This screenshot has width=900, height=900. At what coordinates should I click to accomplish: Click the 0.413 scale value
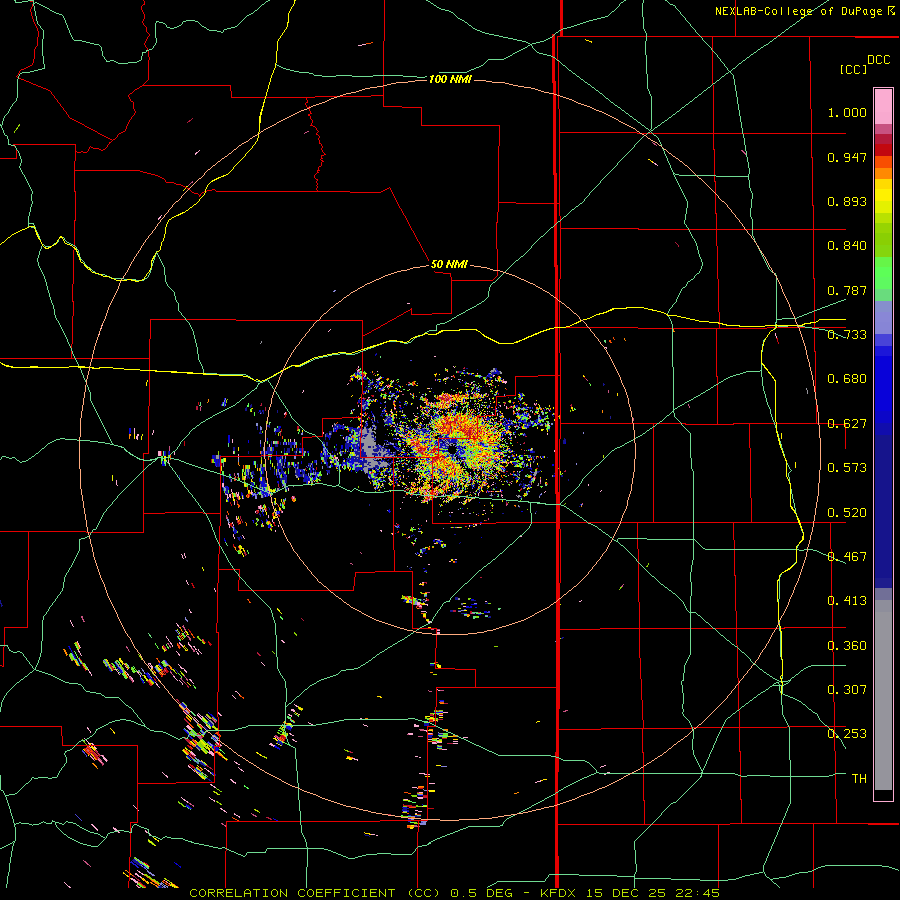847,601
